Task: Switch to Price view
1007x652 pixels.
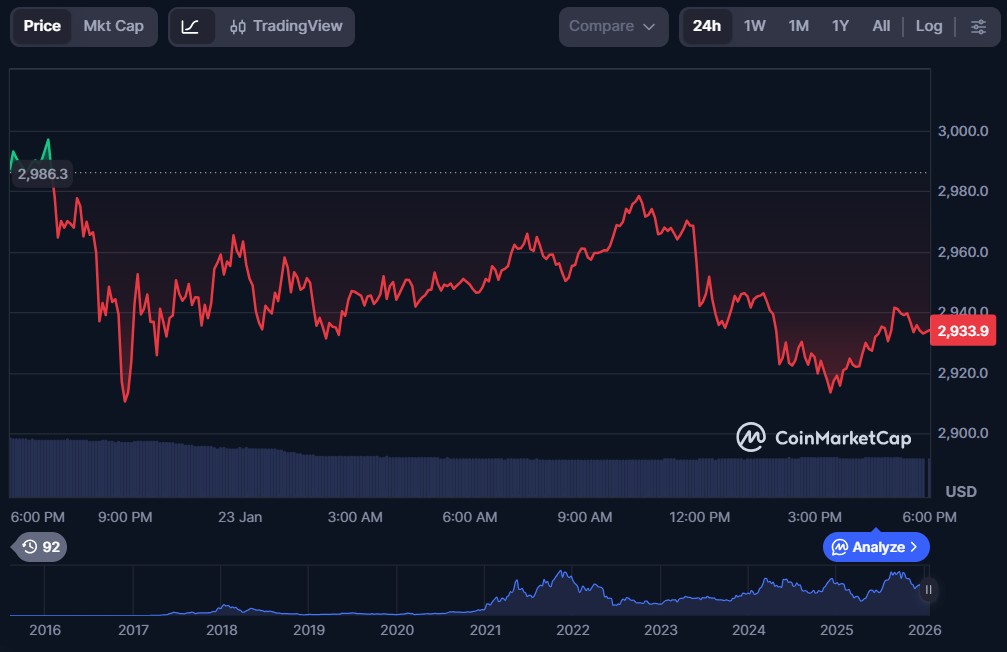Action: [42, 26]
